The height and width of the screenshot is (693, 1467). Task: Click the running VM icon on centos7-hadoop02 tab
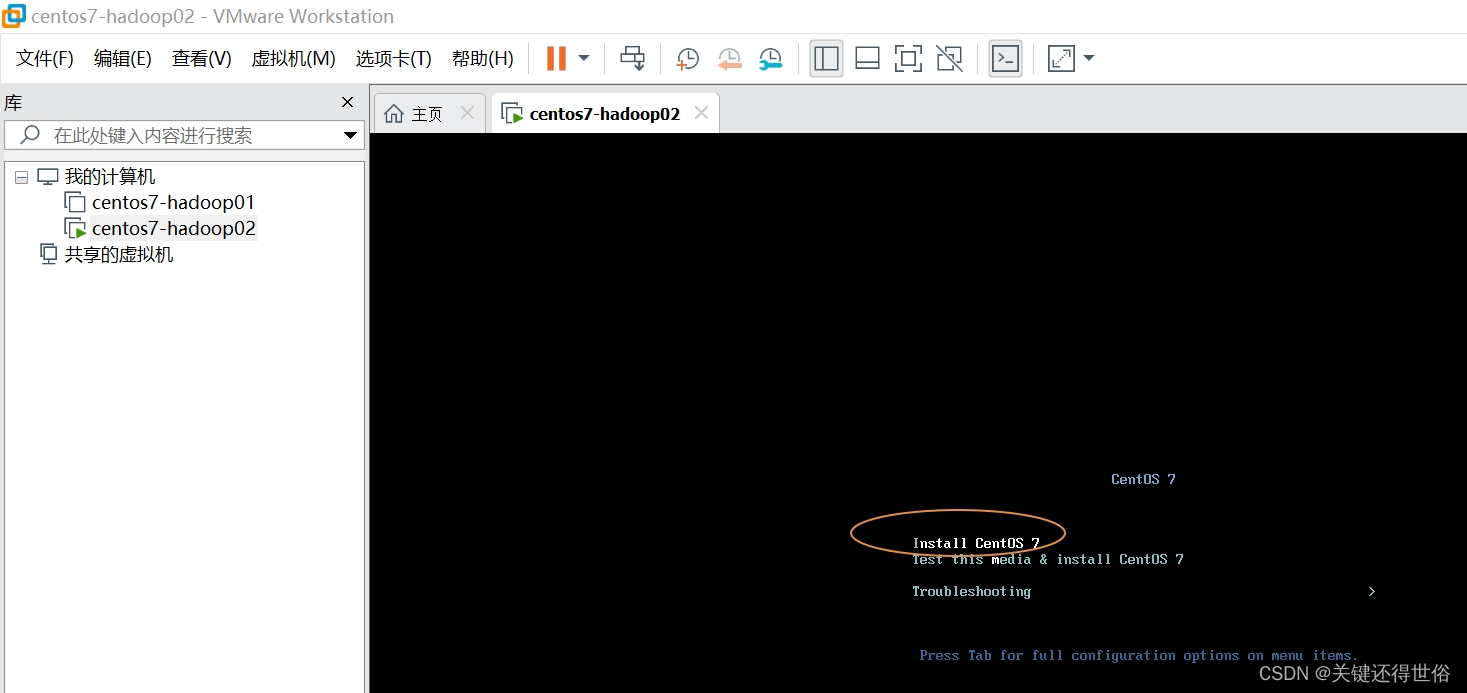point(512,113)
